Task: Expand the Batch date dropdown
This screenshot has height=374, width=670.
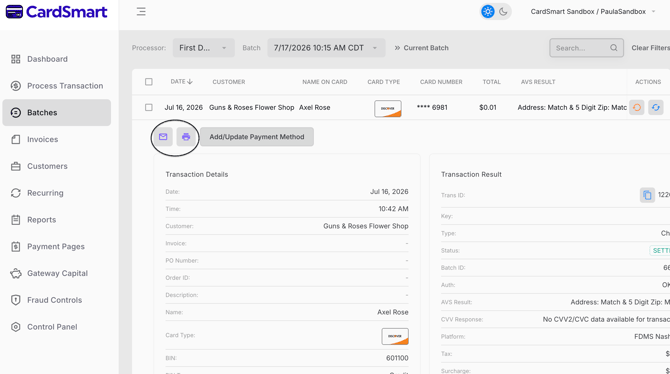Action: [326, 48]
